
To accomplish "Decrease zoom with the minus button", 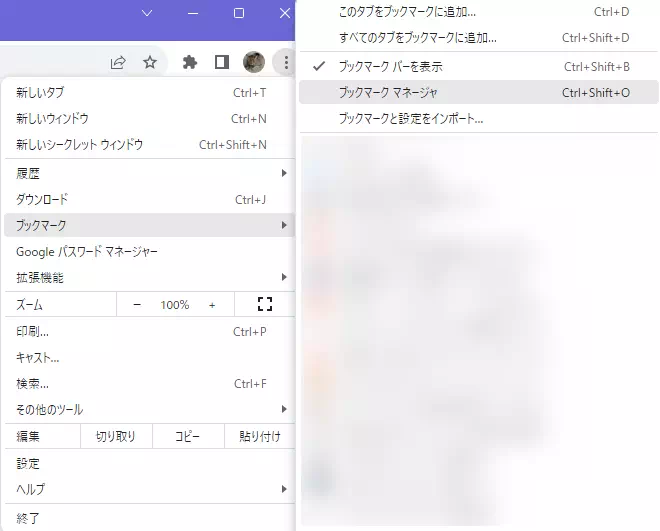I will click(x=137, y=304).
